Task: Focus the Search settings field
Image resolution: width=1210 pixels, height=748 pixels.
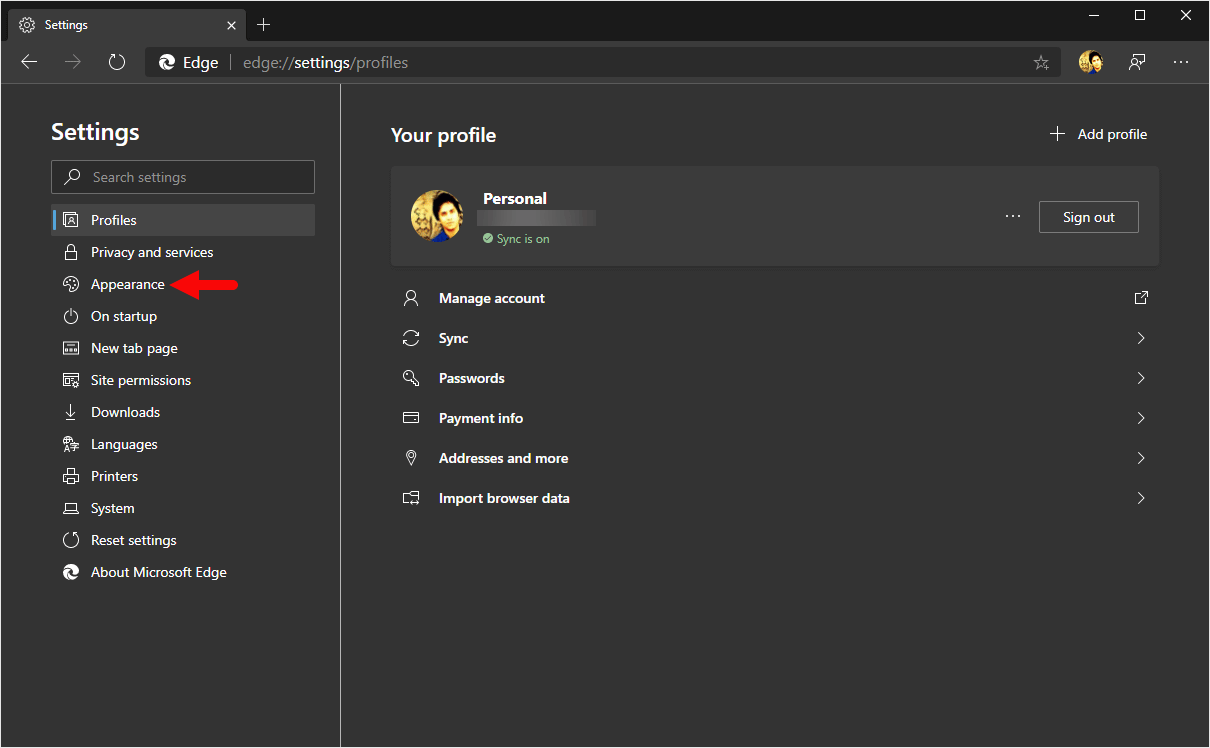Action: [x=183, y=177]
